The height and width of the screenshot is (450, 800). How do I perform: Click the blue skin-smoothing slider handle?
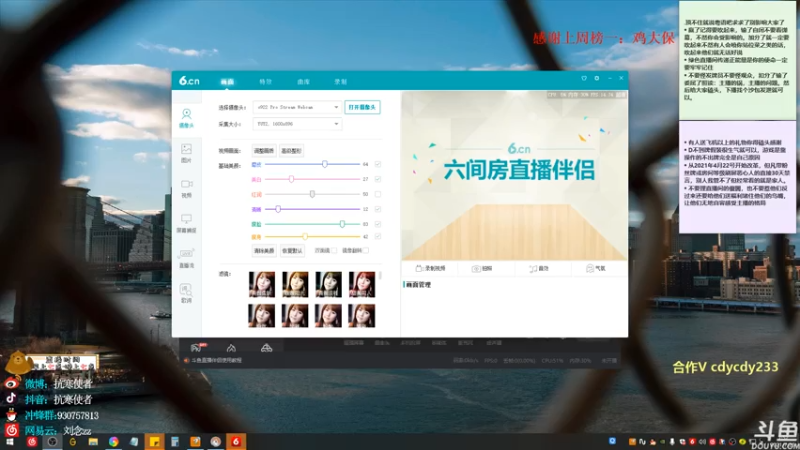pos(324,164)
